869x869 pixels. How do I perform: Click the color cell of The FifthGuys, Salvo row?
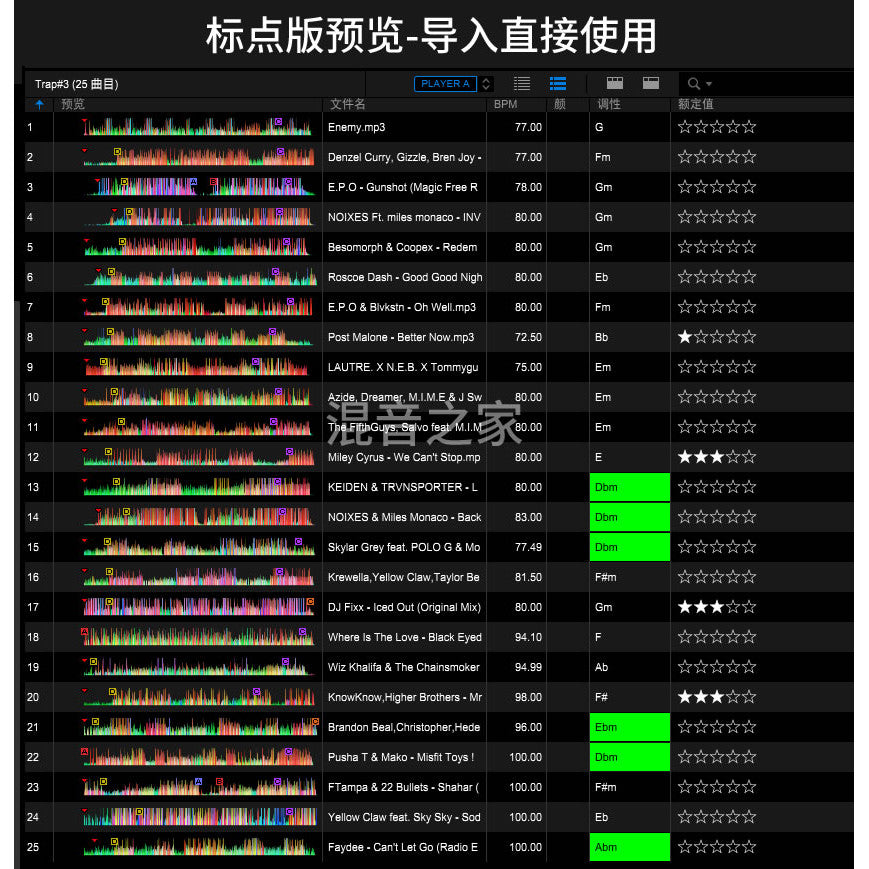[x=568, y=427]
